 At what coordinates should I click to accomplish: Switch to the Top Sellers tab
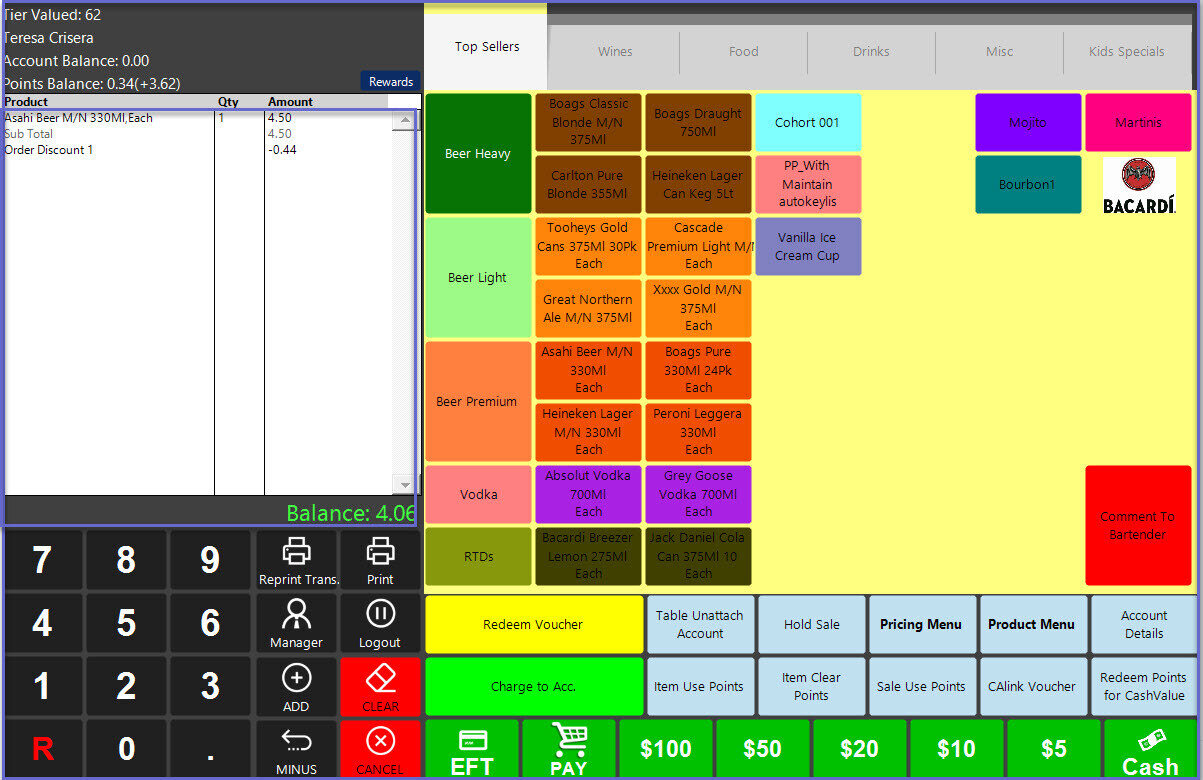pyautogui.click(x=487, y=47)
